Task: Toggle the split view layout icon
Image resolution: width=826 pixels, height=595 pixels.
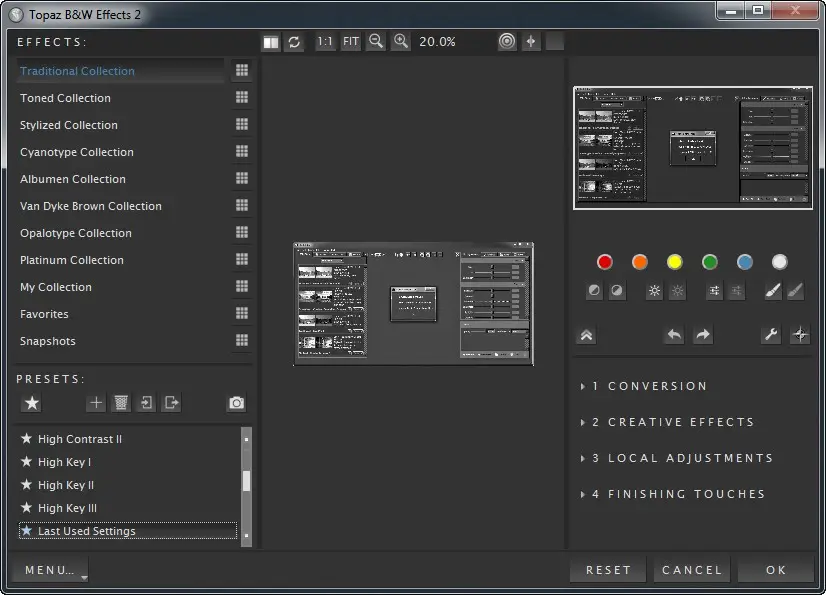Action: point(270,42)
